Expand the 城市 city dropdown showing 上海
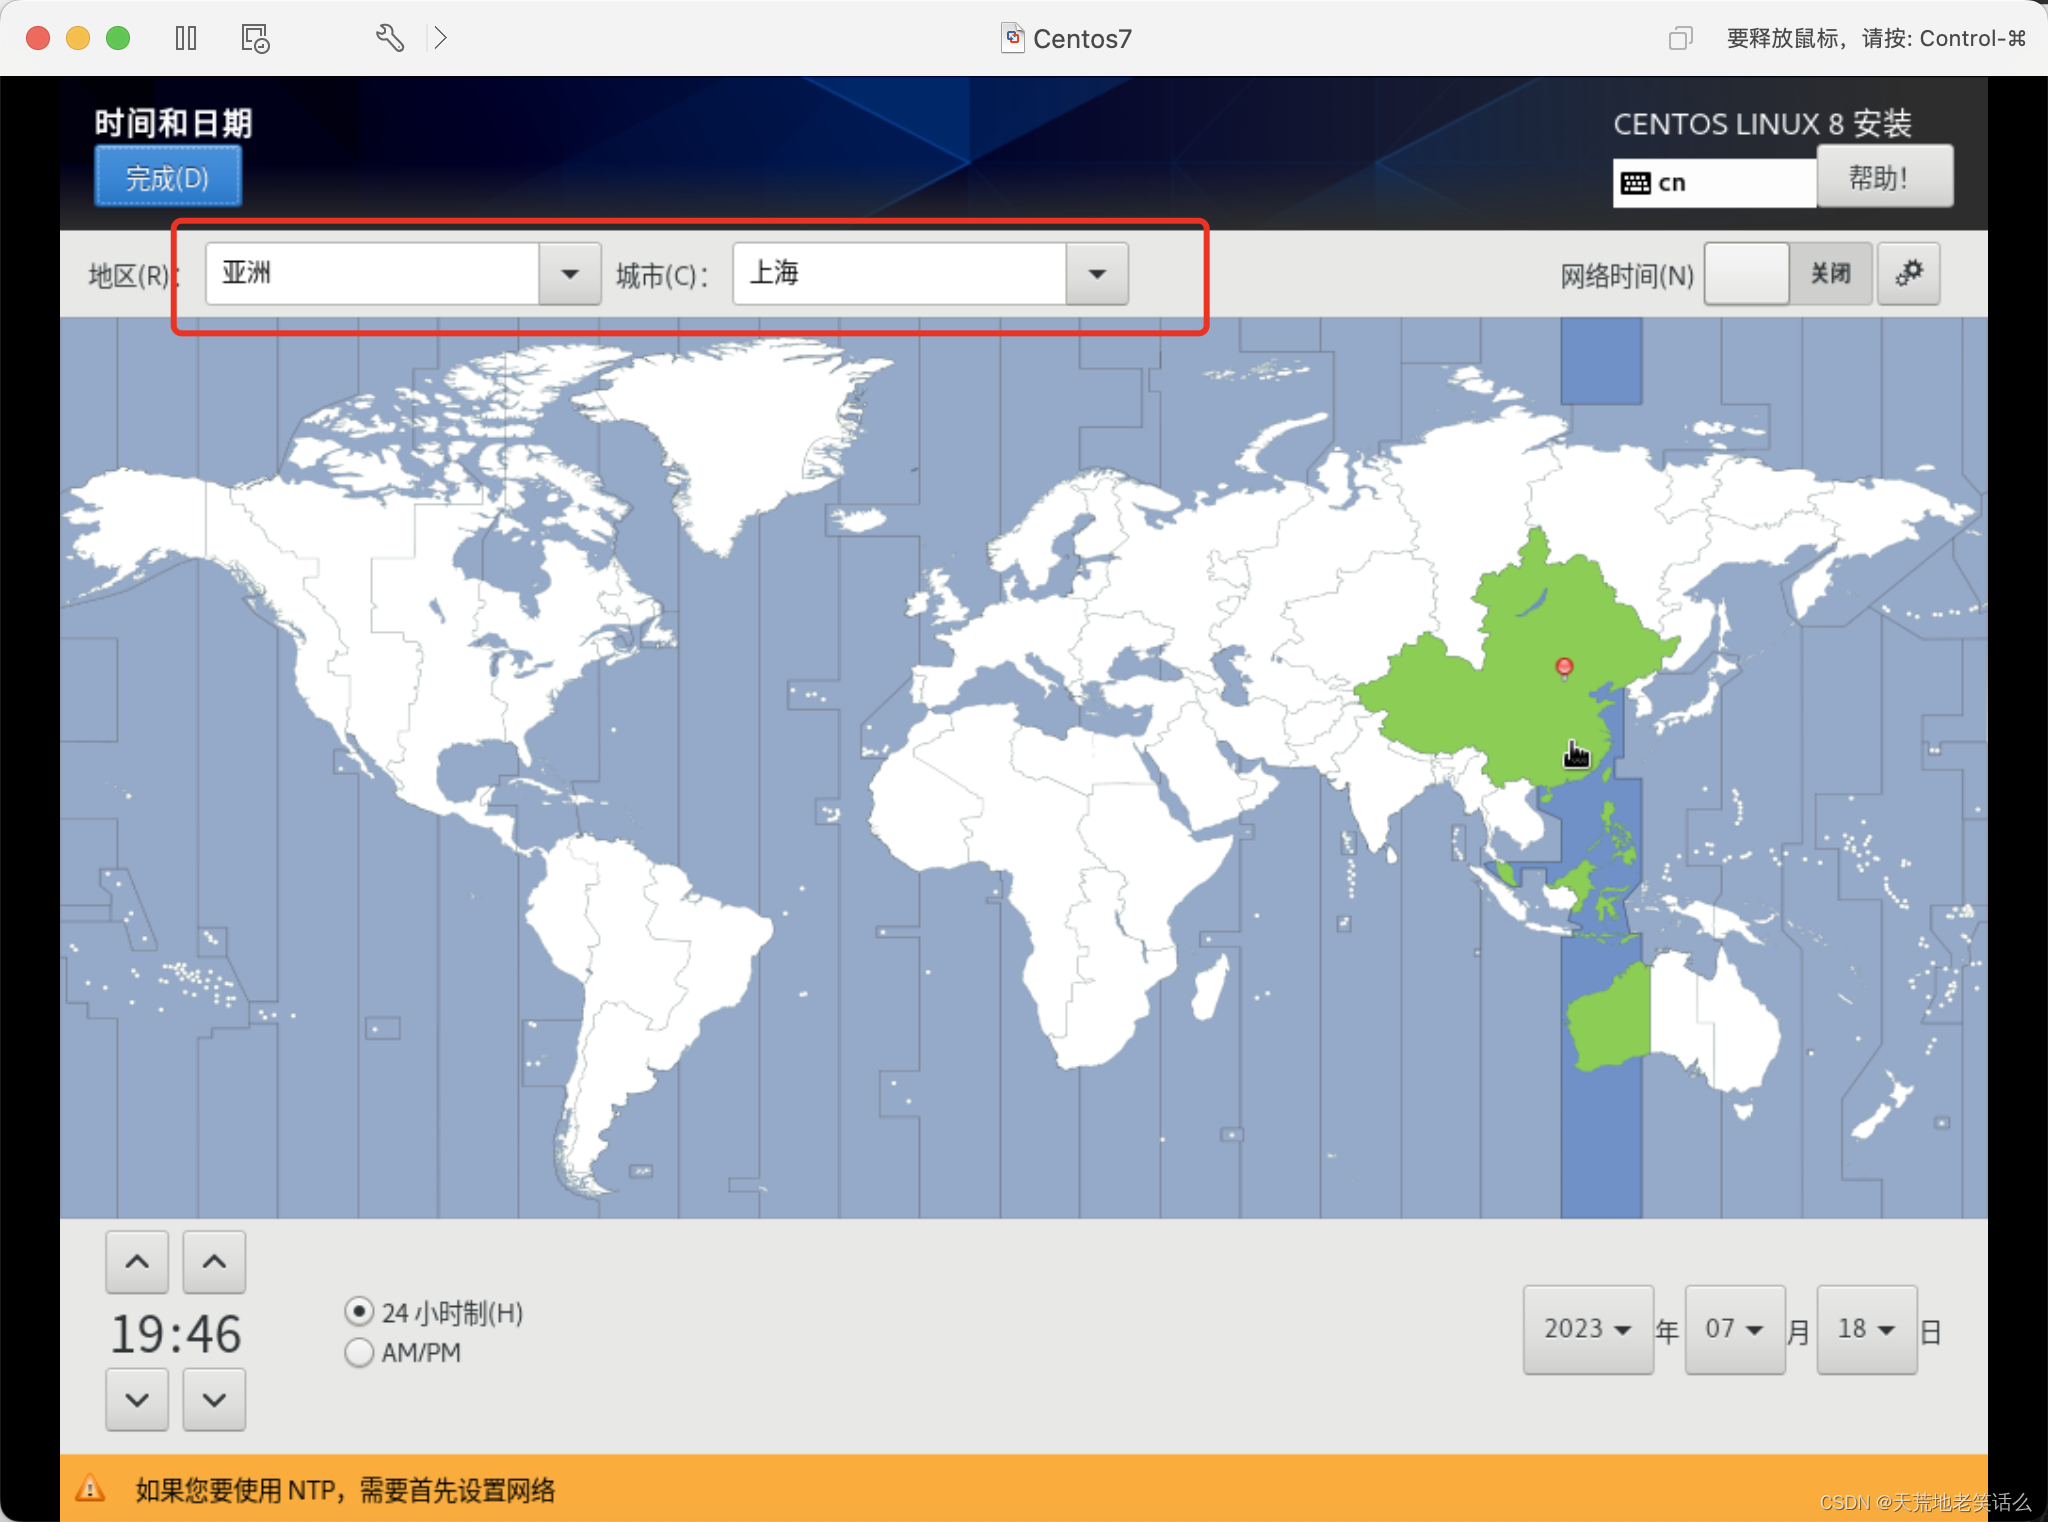Image resolution: width=2048 pixels, height=1522 pixels. pyautogui.click(x=1096, y=273)
